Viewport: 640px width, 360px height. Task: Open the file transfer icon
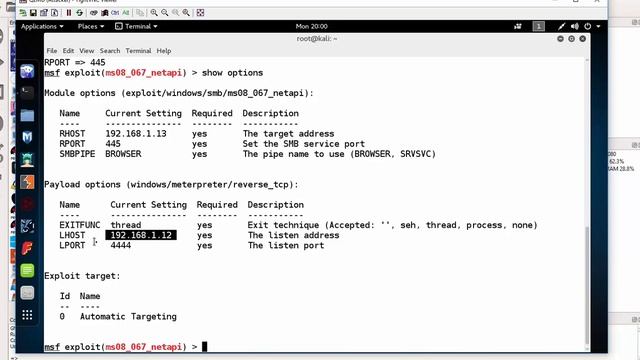click(x=140, y=13)
